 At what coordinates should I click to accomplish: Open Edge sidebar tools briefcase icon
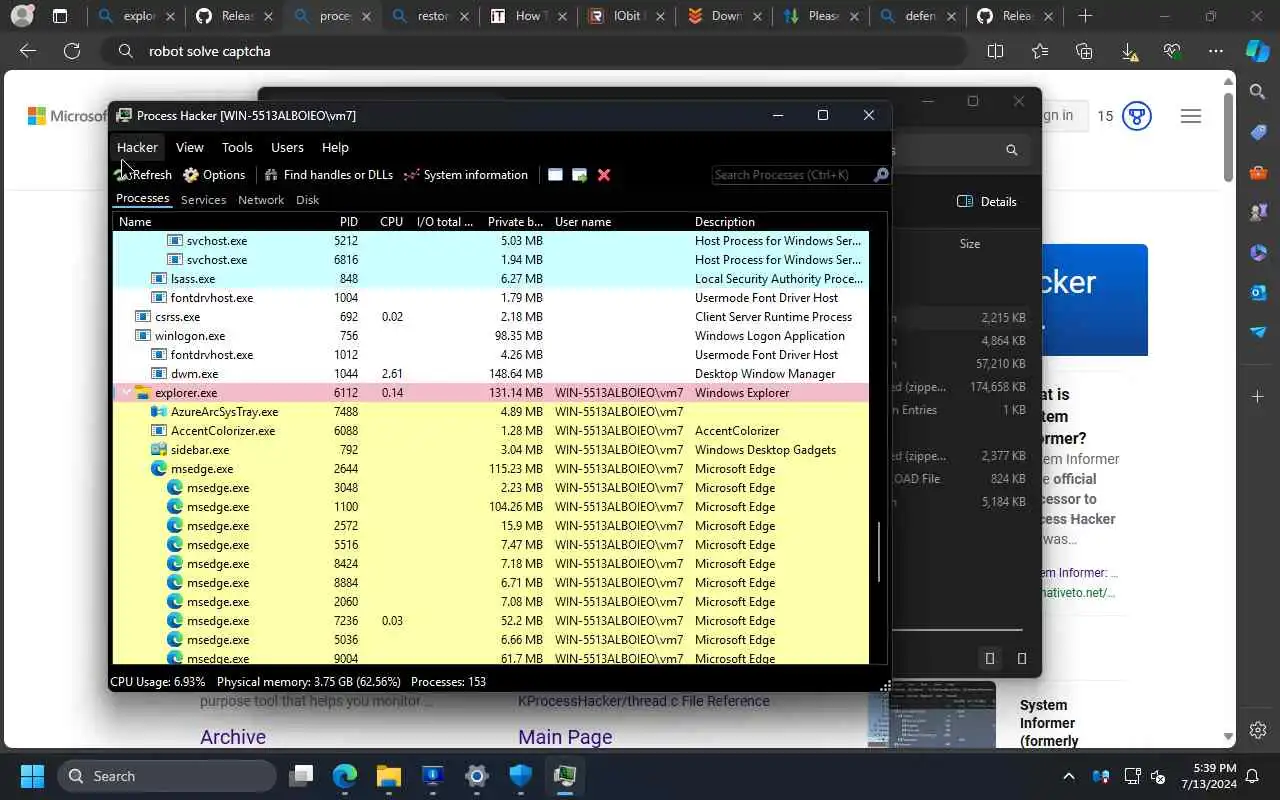pyautogui.click(x=1258, y=172)
